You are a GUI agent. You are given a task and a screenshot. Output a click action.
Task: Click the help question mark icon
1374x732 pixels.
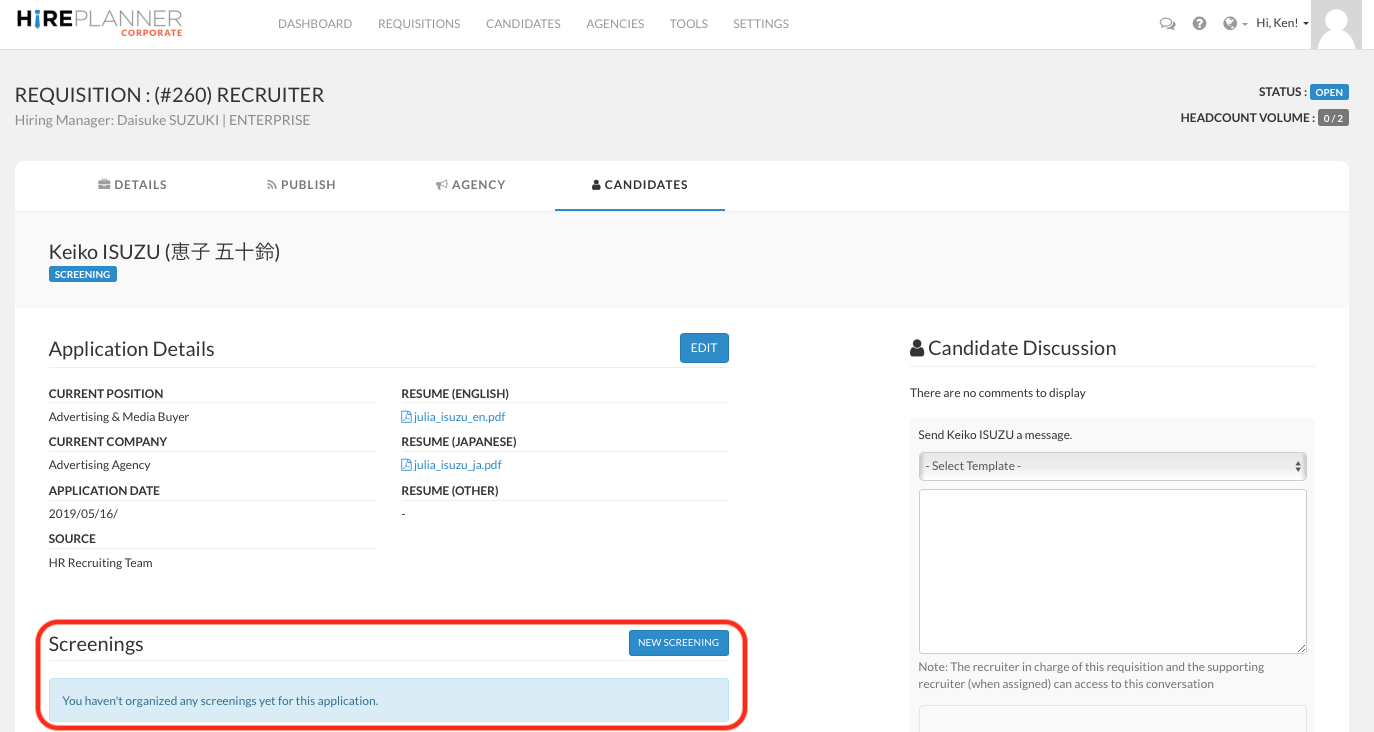click(x=1199, y=24)
